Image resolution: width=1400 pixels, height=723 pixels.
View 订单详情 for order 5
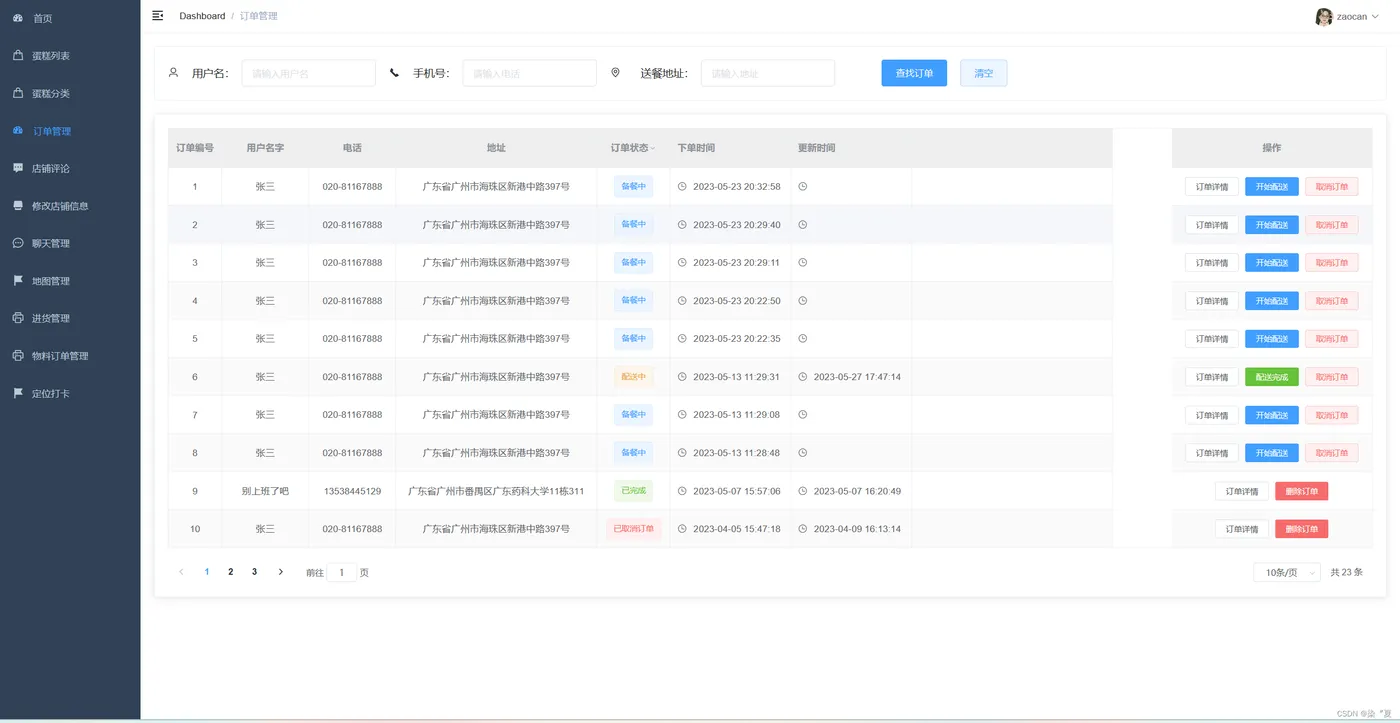(1211, 339)
